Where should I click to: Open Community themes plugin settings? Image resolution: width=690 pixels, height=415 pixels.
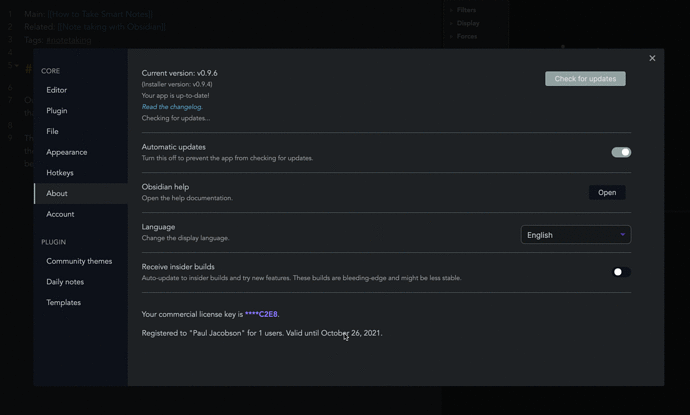point(79,261)
